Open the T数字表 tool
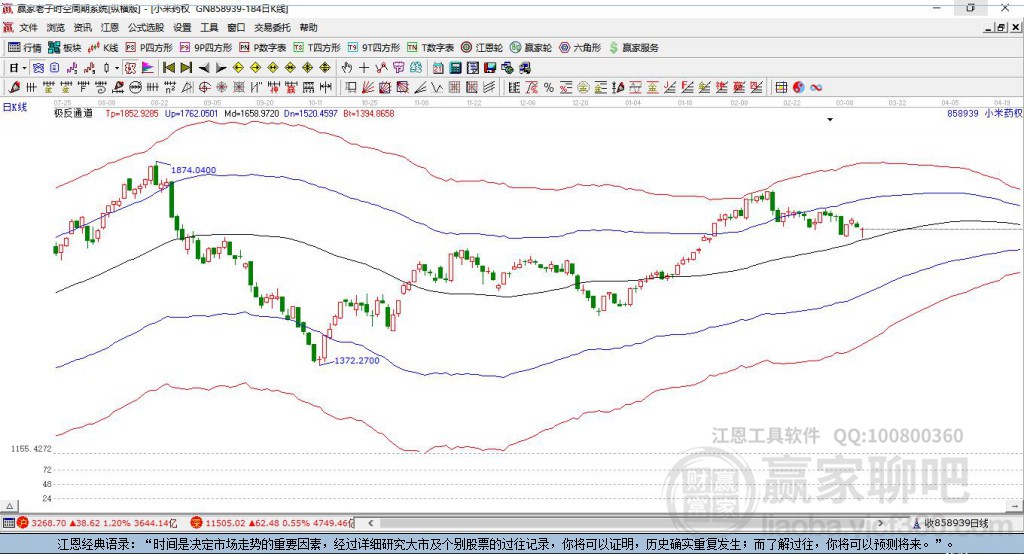The width and height of the screenshot is (1024, 554). (x=430, y=48)
